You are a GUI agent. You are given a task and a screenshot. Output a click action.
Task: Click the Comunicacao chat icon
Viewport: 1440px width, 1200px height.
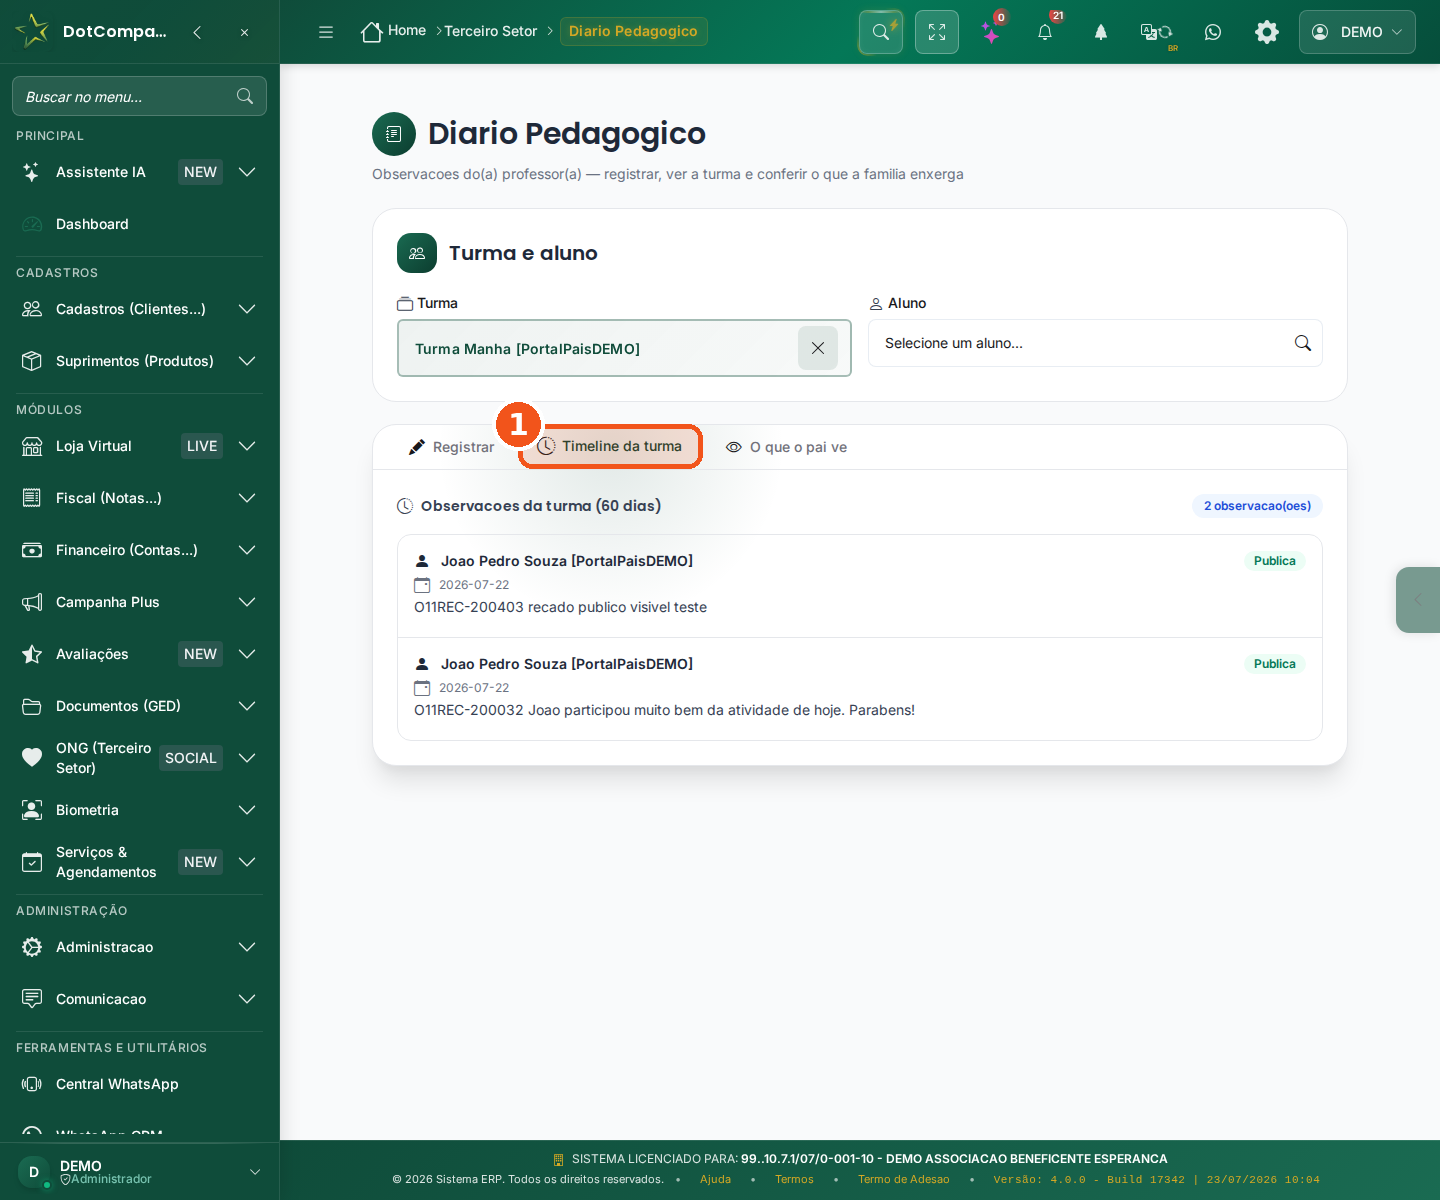pyautogui.click(x=32, y=999)
